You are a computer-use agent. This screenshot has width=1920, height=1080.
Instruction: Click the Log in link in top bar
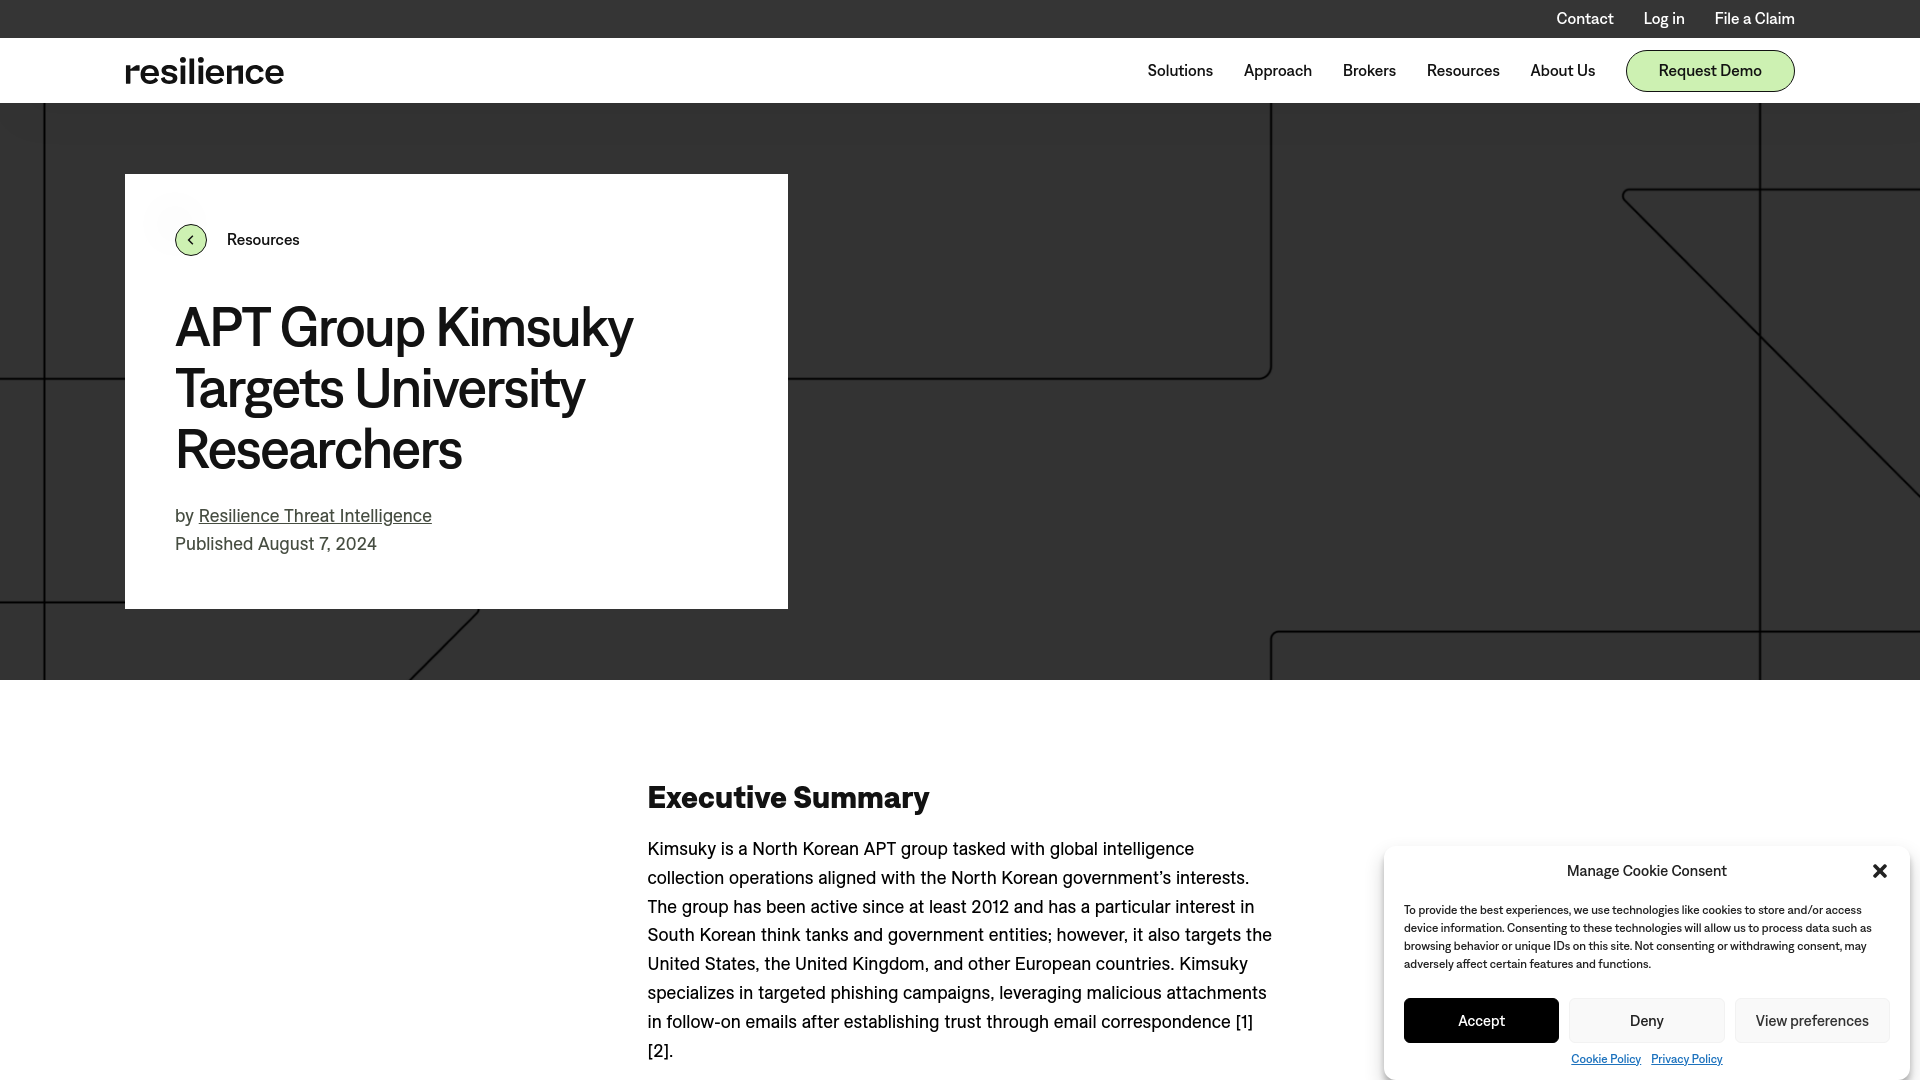[x=1664, y=18]
